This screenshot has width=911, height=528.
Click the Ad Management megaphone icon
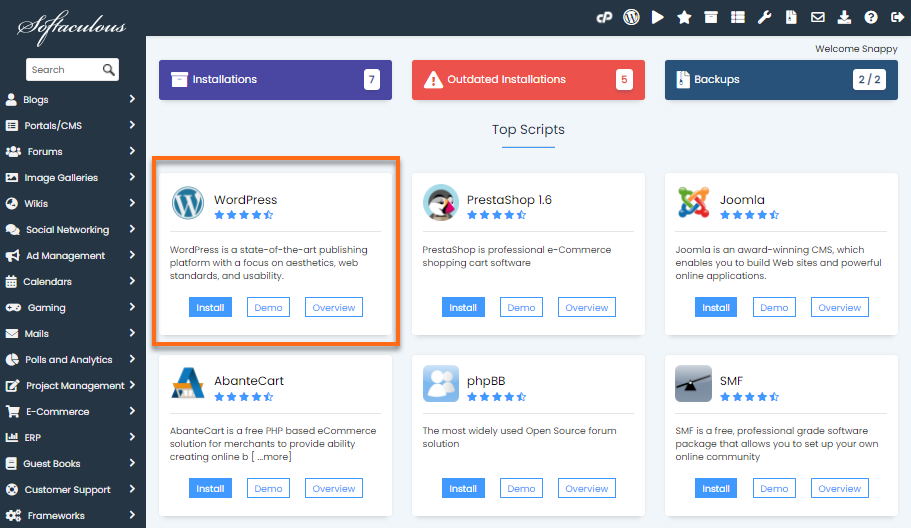click(12, 256)
